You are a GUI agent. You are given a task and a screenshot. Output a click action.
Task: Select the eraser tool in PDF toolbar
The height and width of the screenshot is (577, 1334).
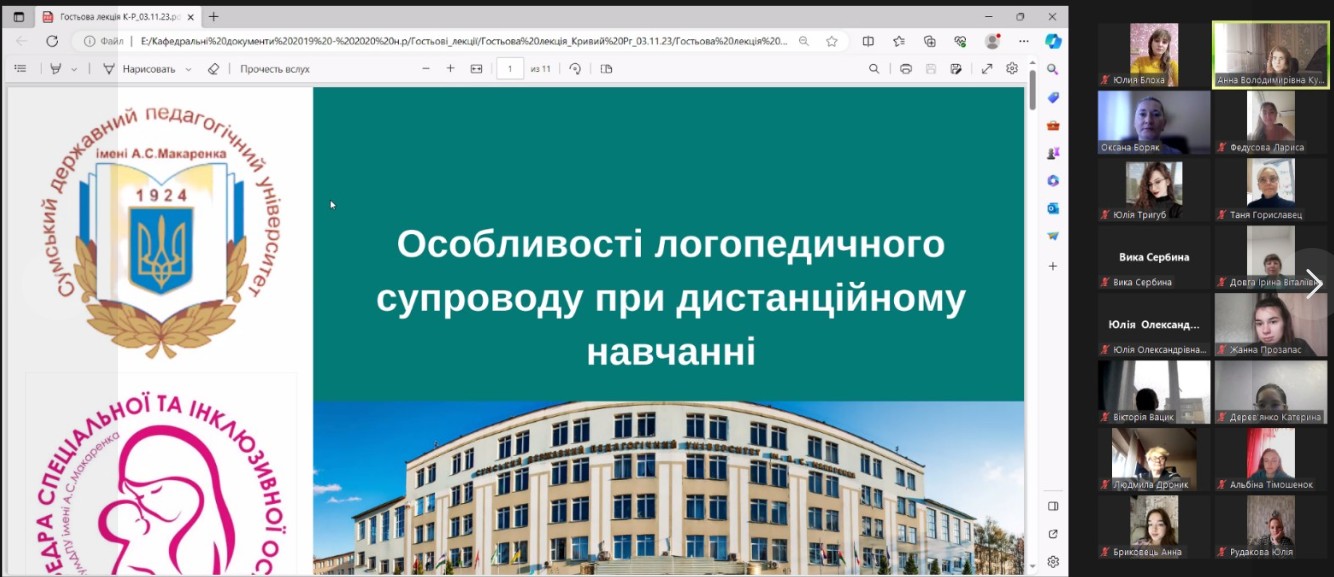click(x=212, y=69)
